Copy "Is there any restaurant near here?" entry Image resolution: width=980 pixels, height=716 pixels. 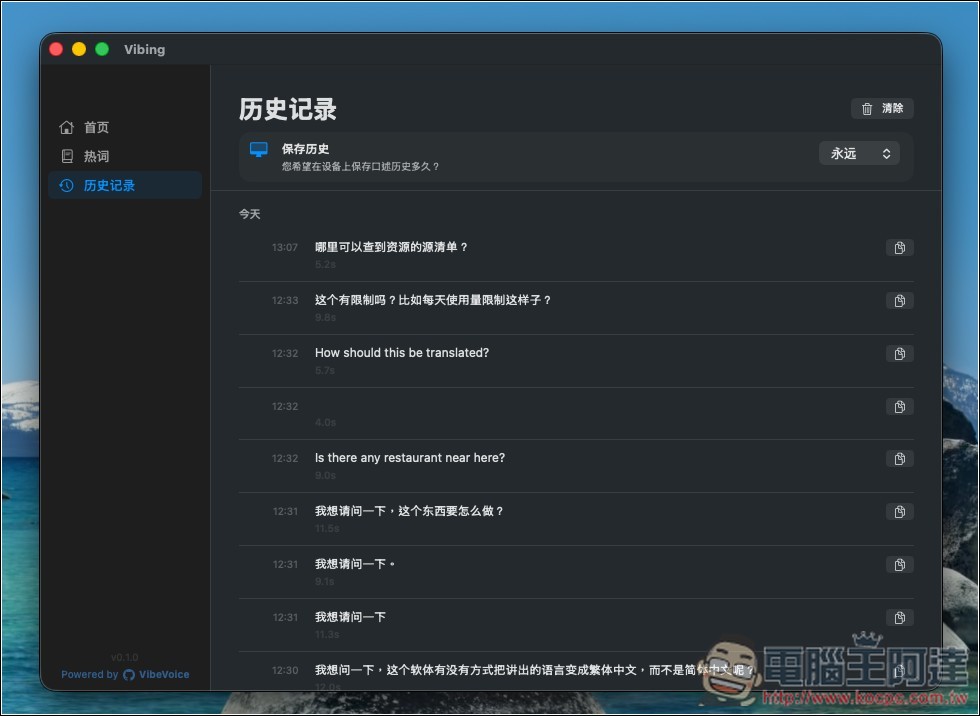899,458
